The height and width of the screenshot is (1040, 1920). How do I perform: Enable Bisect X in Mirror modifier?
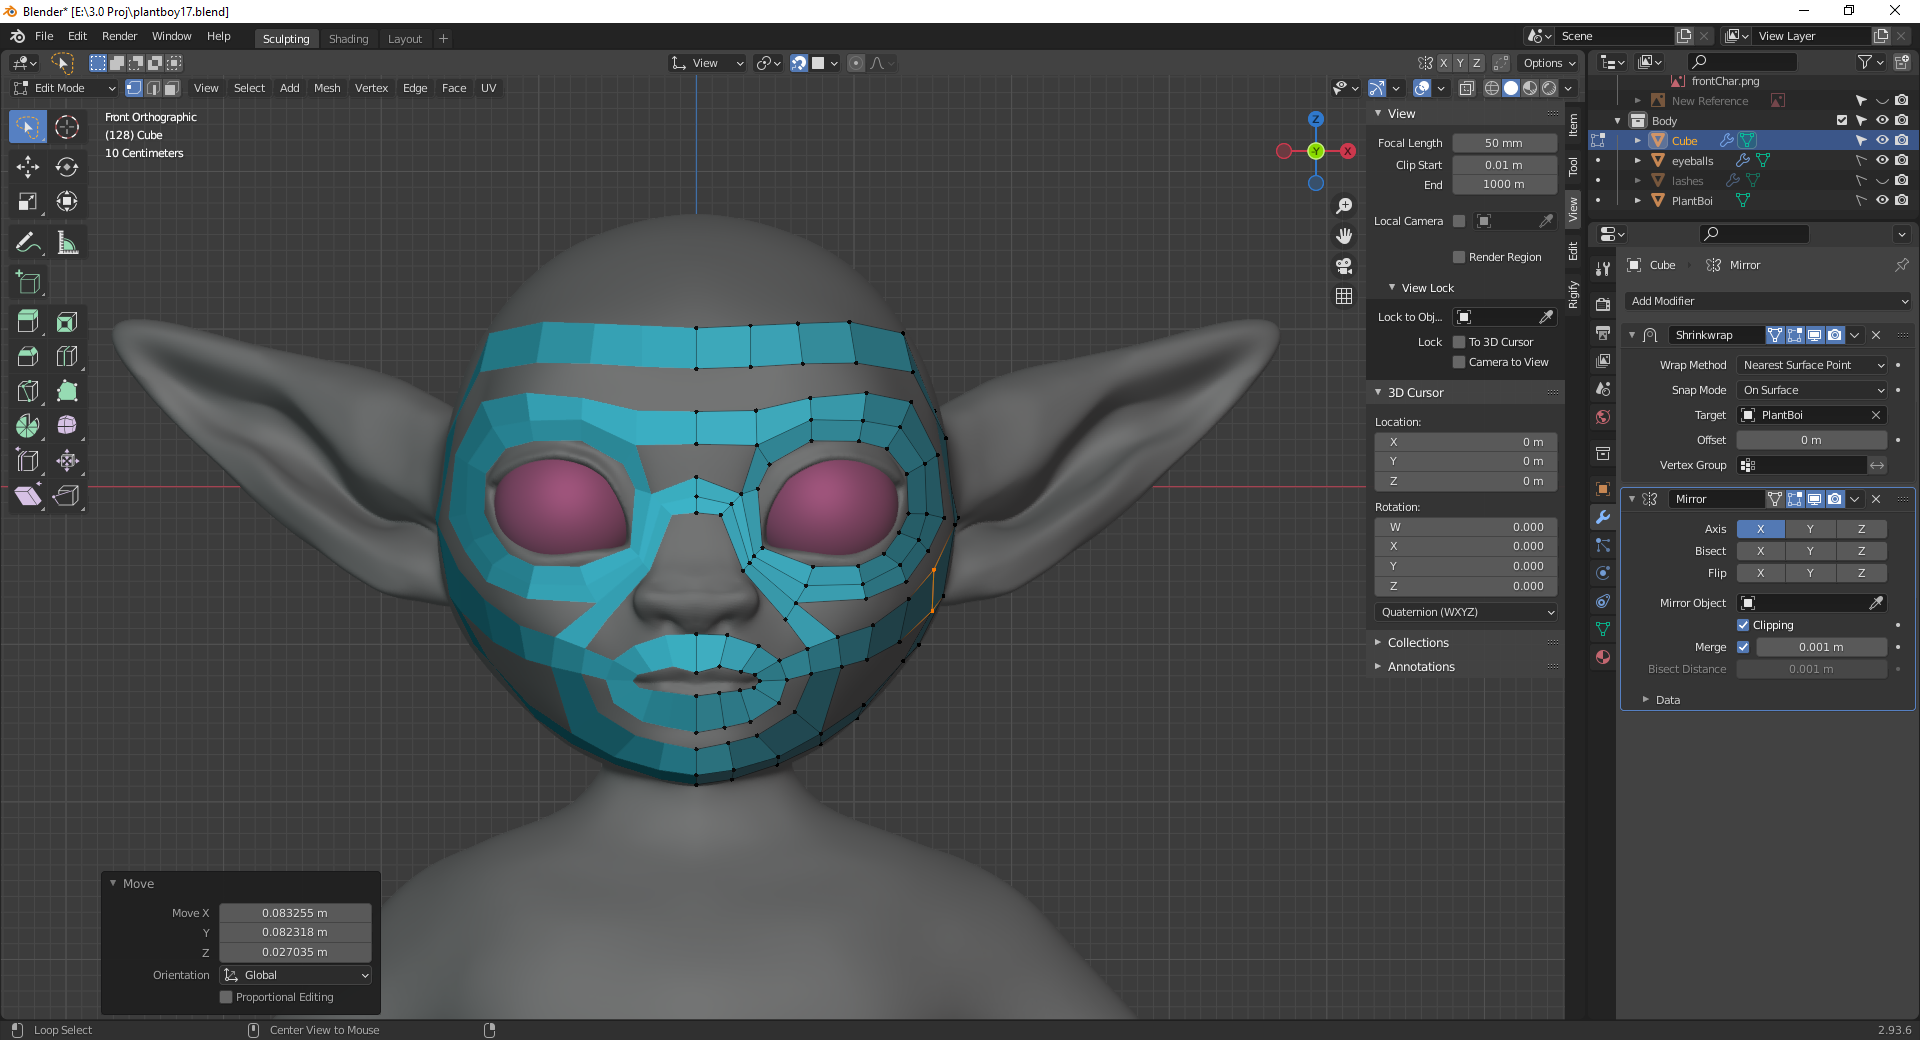tap(1761, 551)
